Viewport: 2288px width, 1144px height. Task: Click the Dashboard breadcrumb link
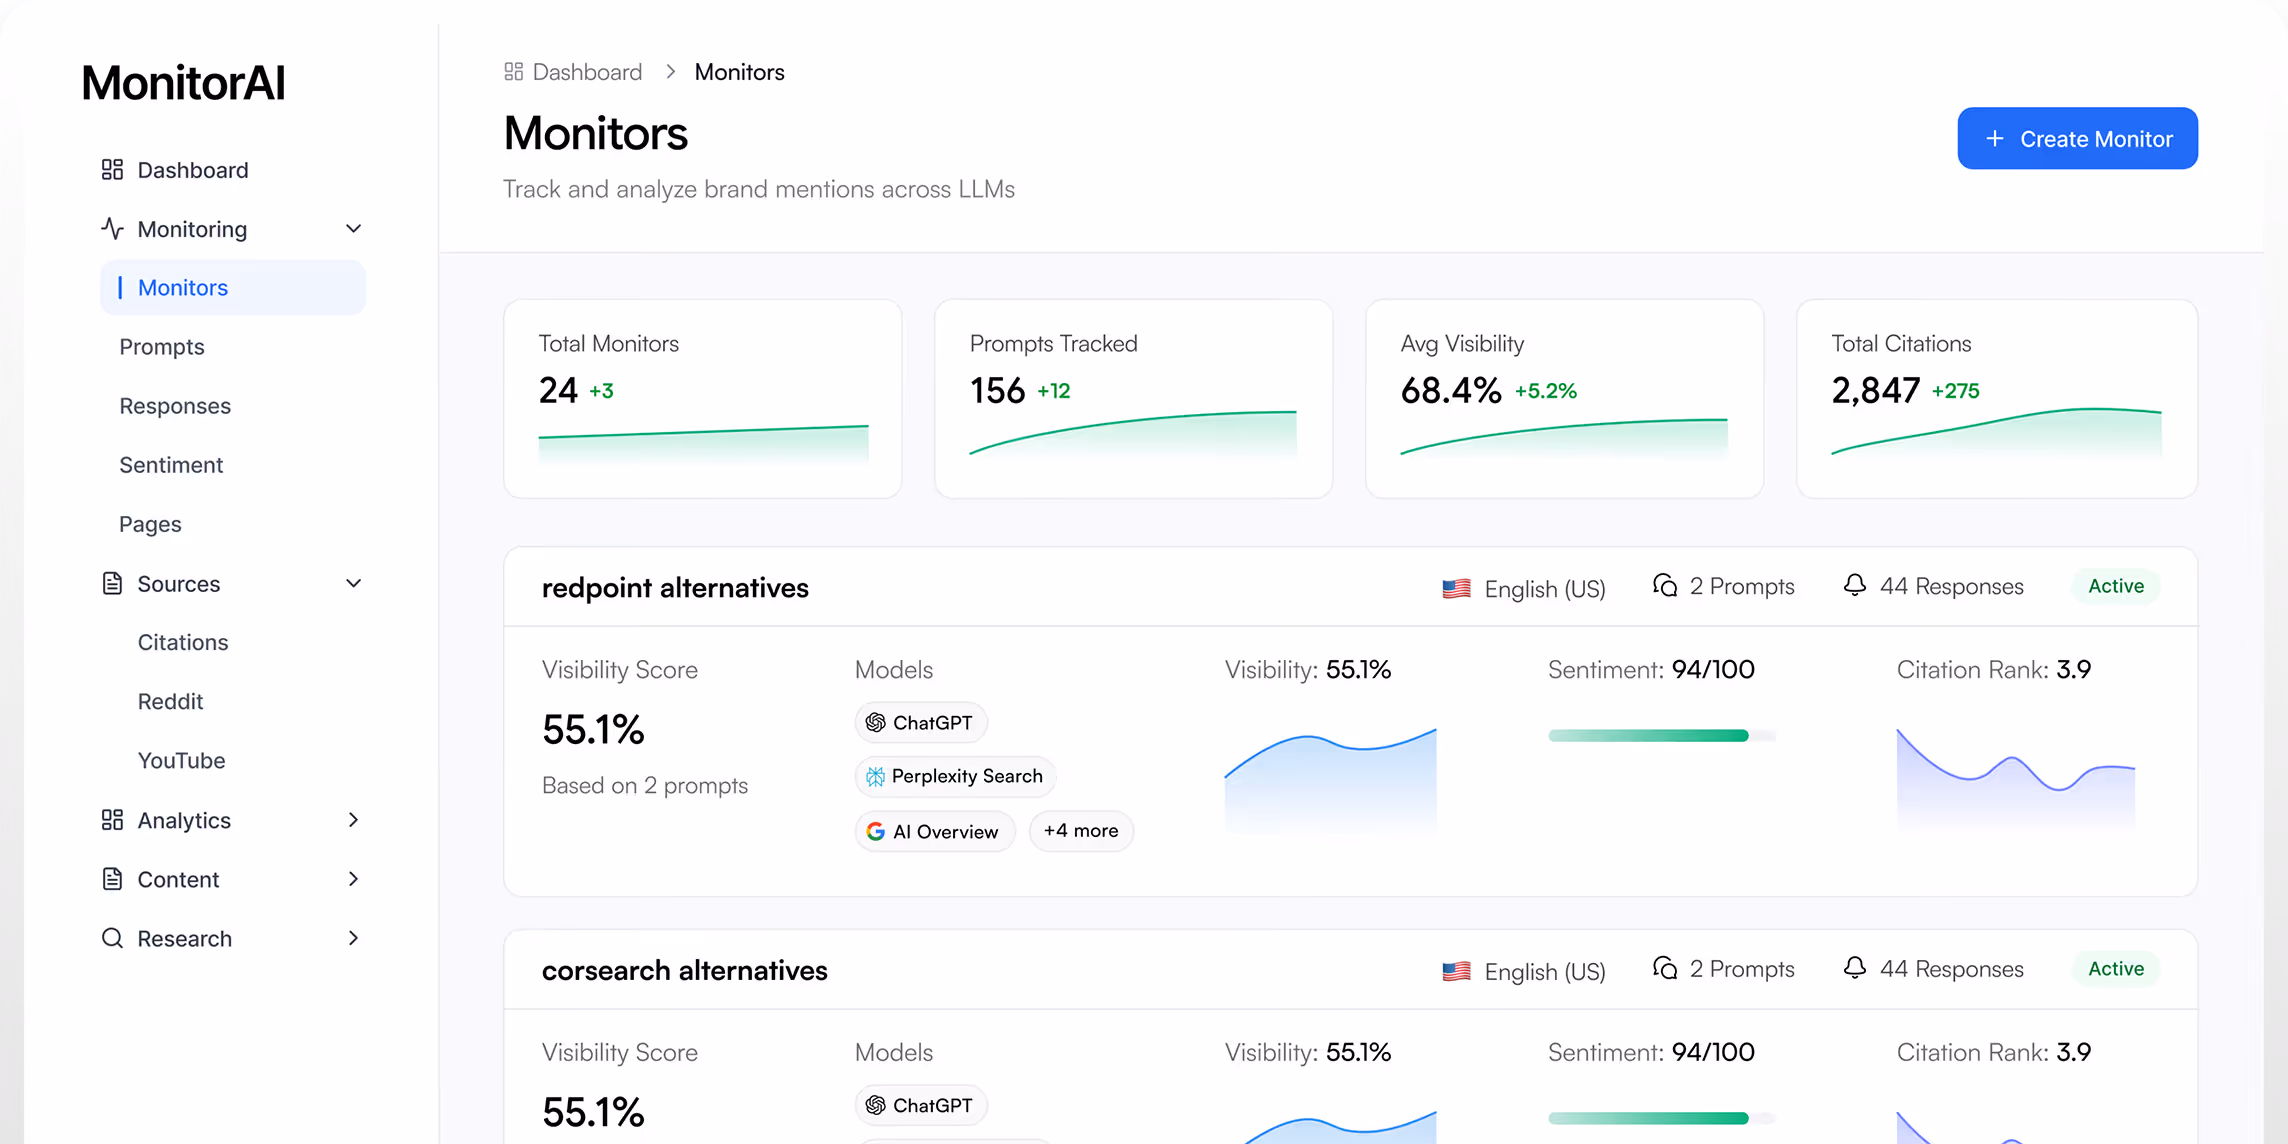coord(586,72)
